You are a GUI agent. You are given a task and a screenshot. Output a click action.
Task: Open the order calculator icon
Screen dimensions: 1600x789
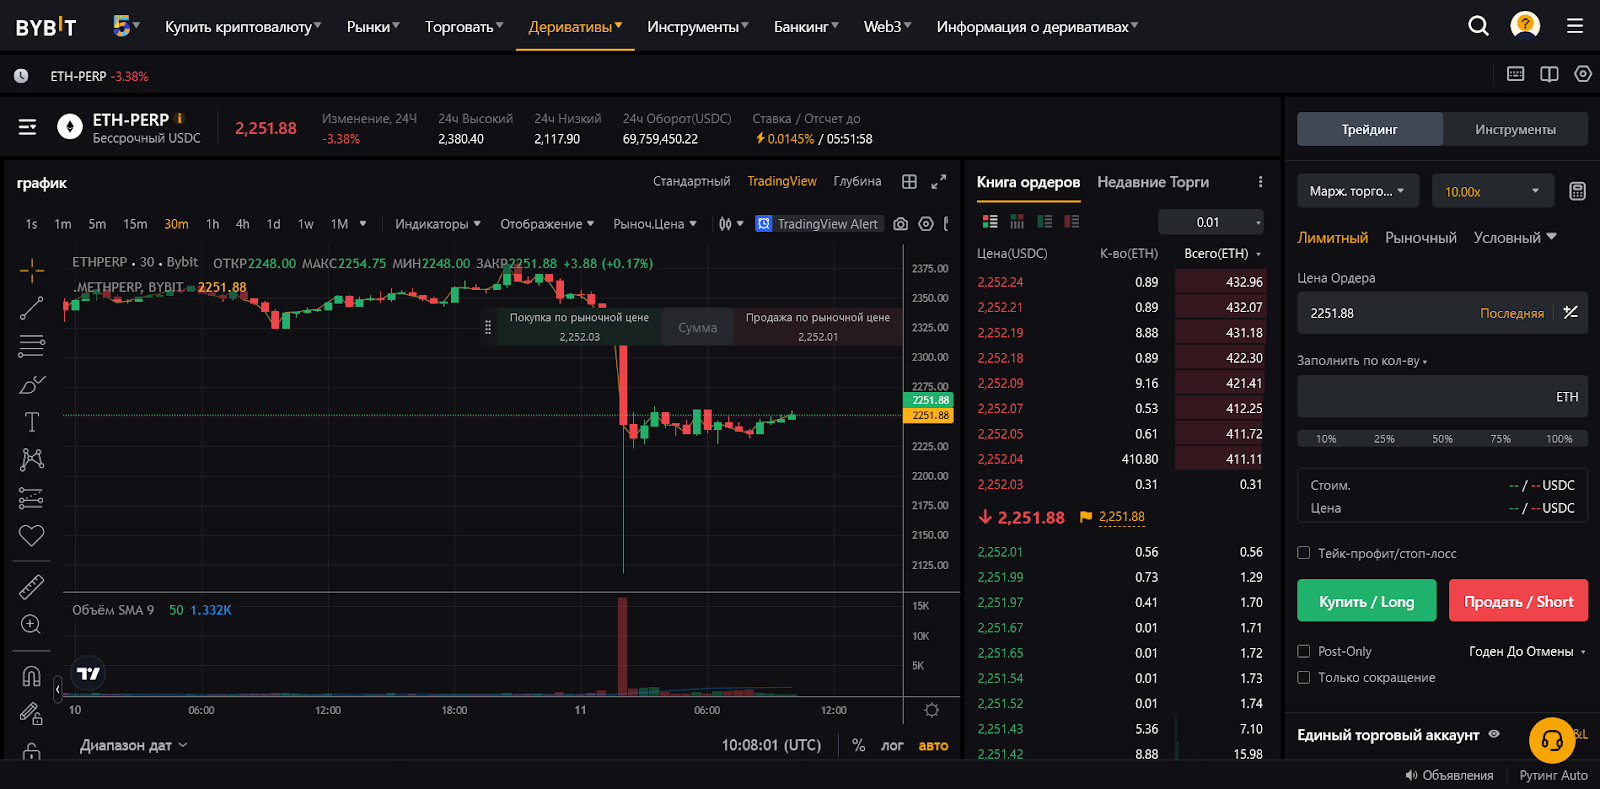pos(1577,191)
